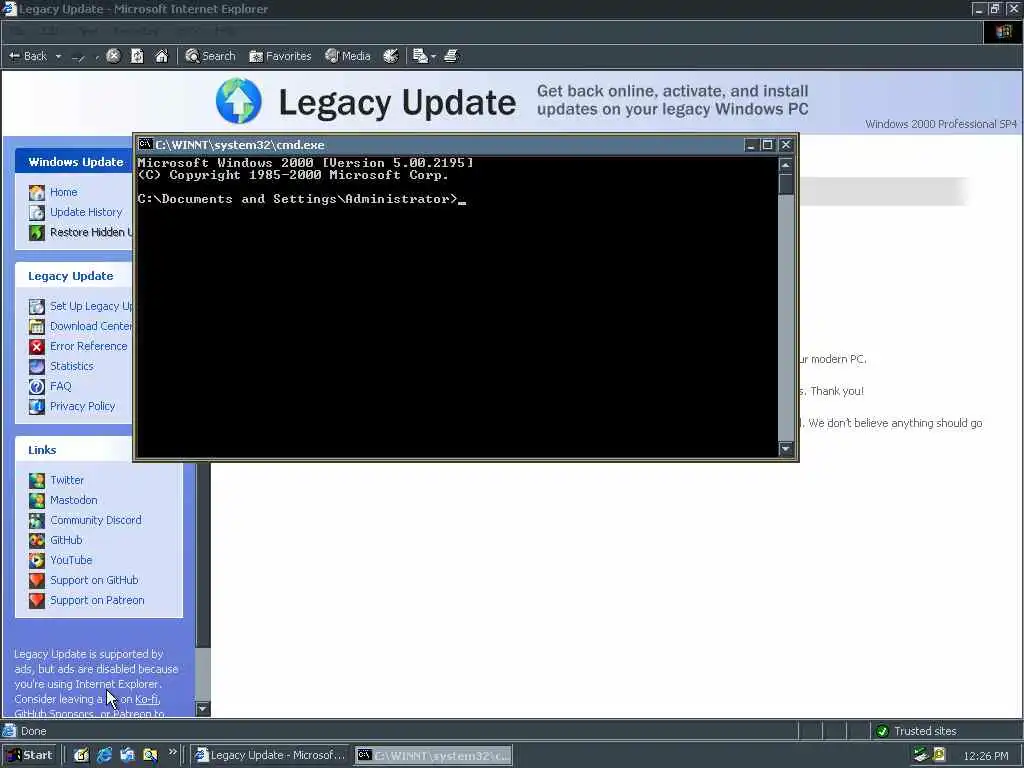
Task: Open the Support on Patreon link
Action: coord(97,600)
